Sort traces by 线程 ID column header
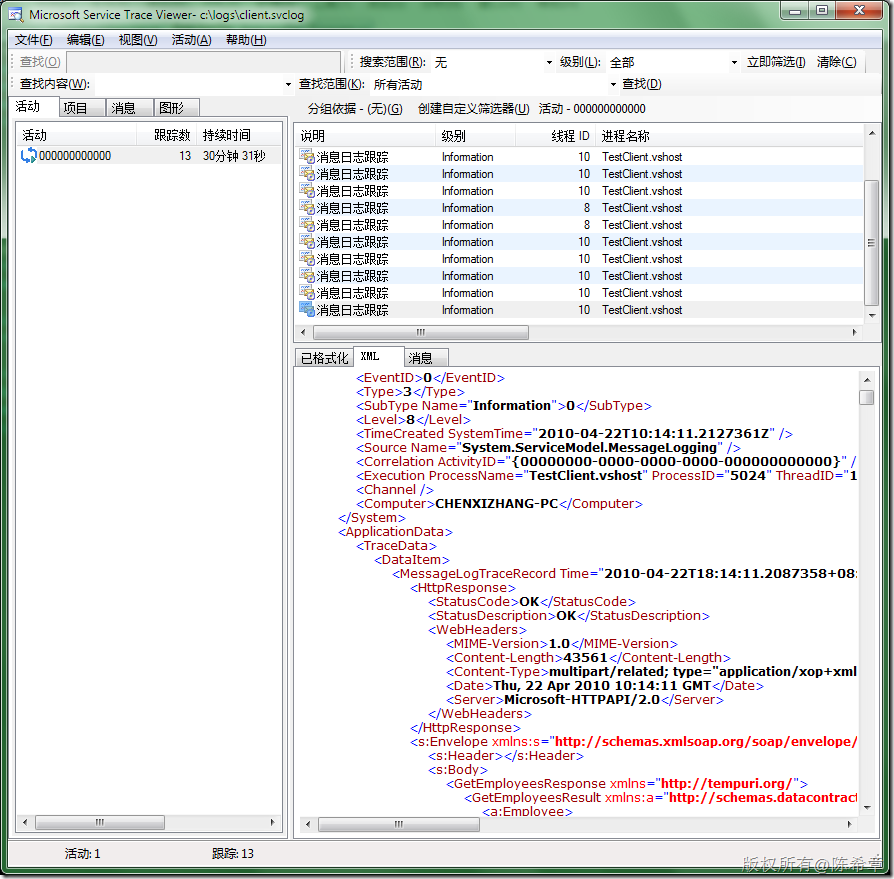 click(x=556, y=136)
